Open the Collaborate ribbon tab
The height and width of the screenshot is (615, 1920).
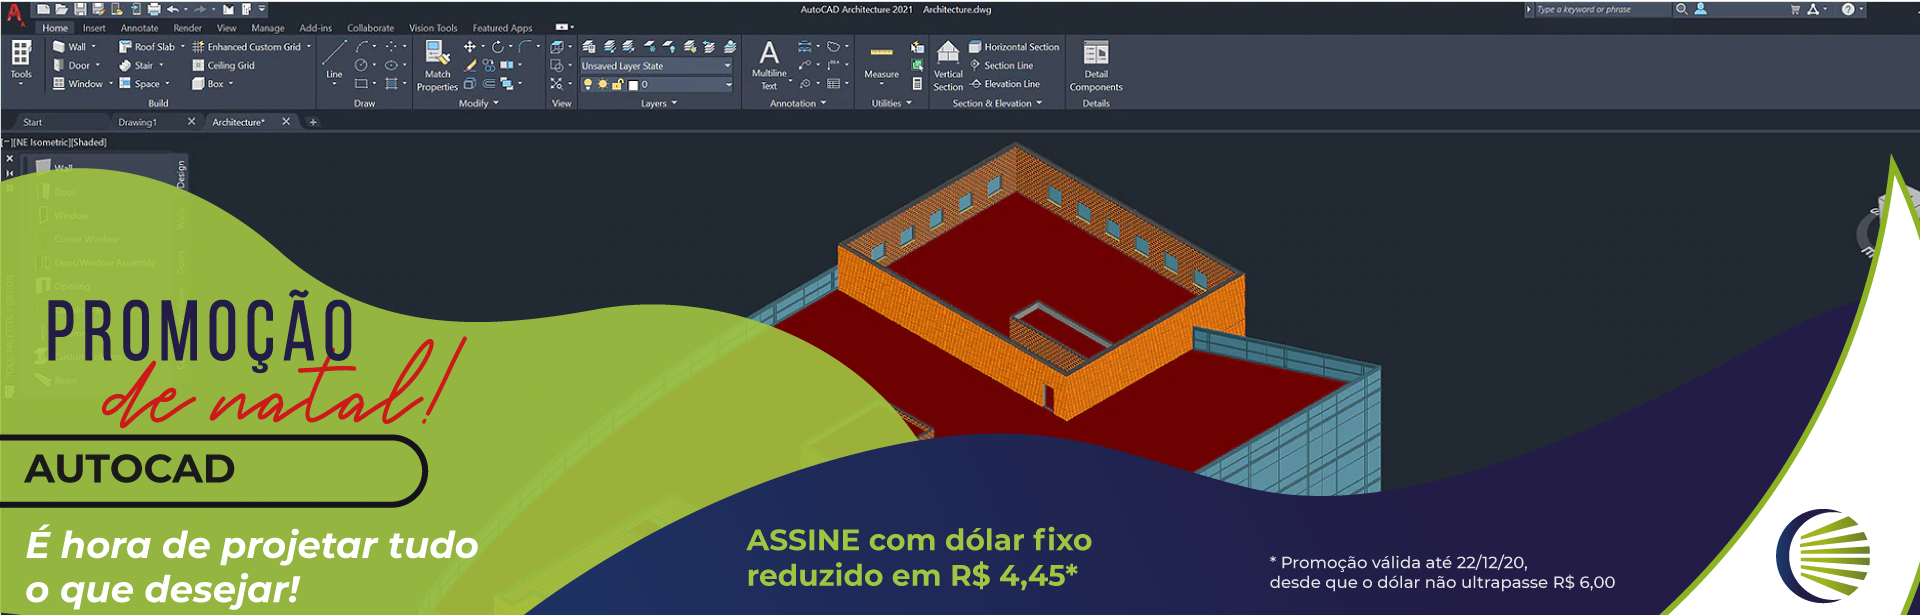[x=370, y=28]
